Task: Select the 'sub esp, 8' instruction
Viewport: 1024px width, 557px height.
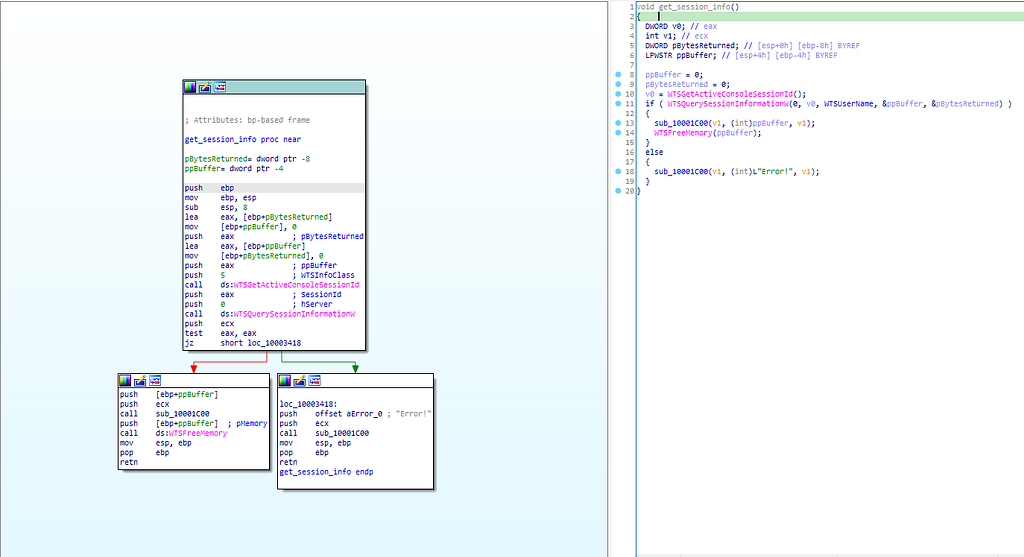Action: click(x=216, y=208)
